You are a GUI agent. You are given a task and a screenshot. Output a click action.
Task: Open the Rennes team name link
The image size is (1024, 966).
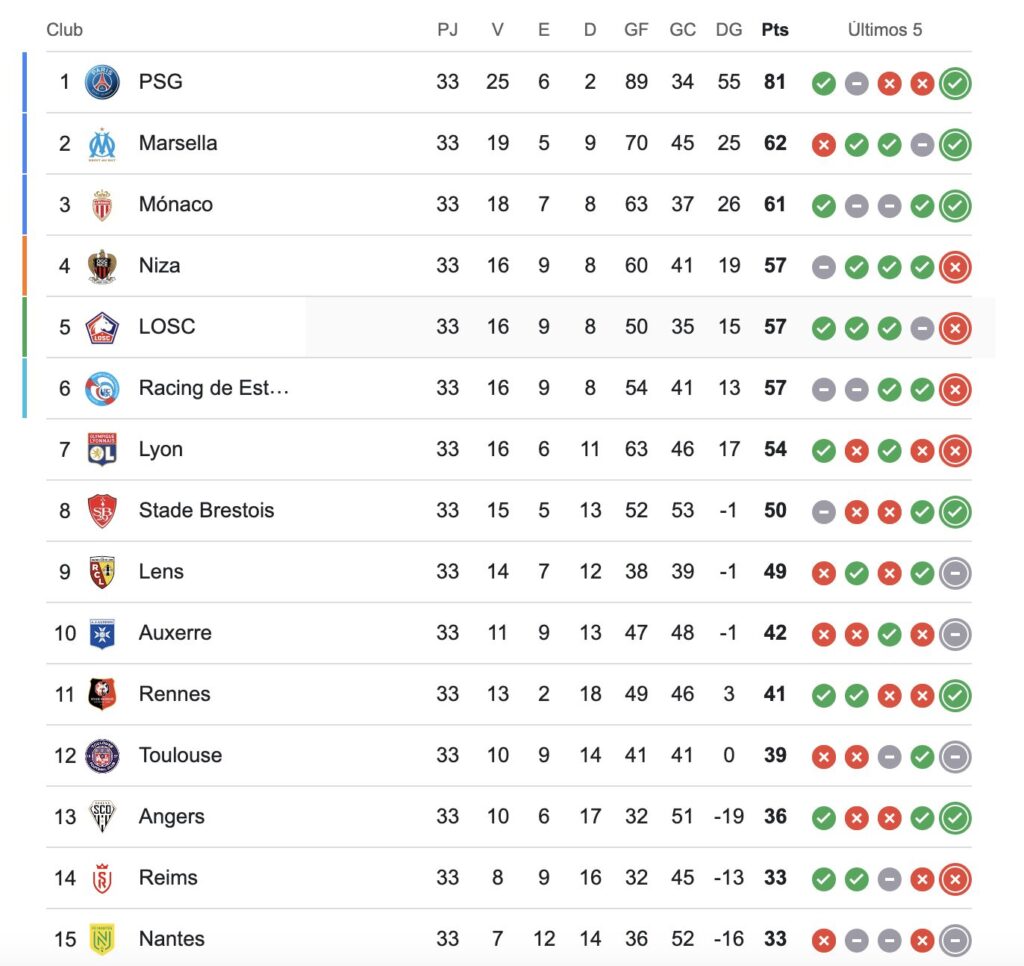pyautogui.click(x=174, y=694)
